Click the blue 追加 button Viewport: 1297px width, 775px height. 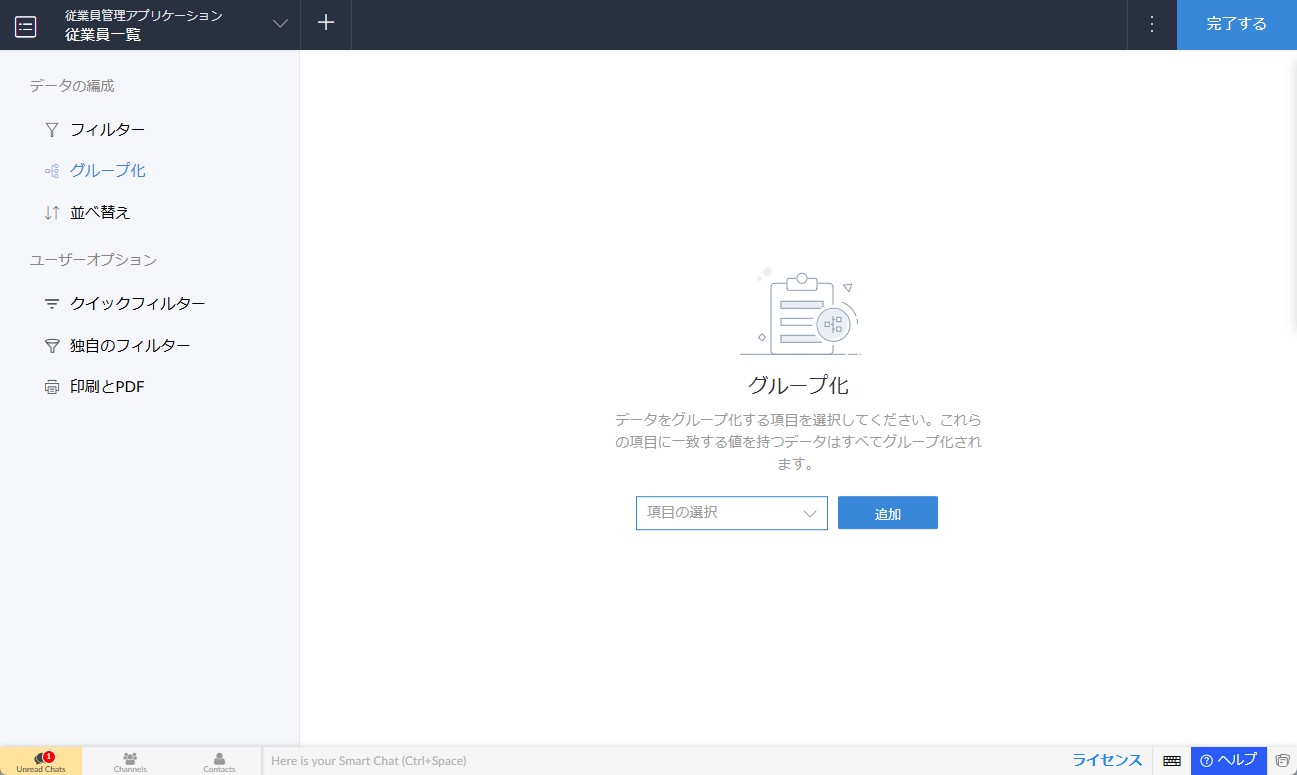(887, 513)
